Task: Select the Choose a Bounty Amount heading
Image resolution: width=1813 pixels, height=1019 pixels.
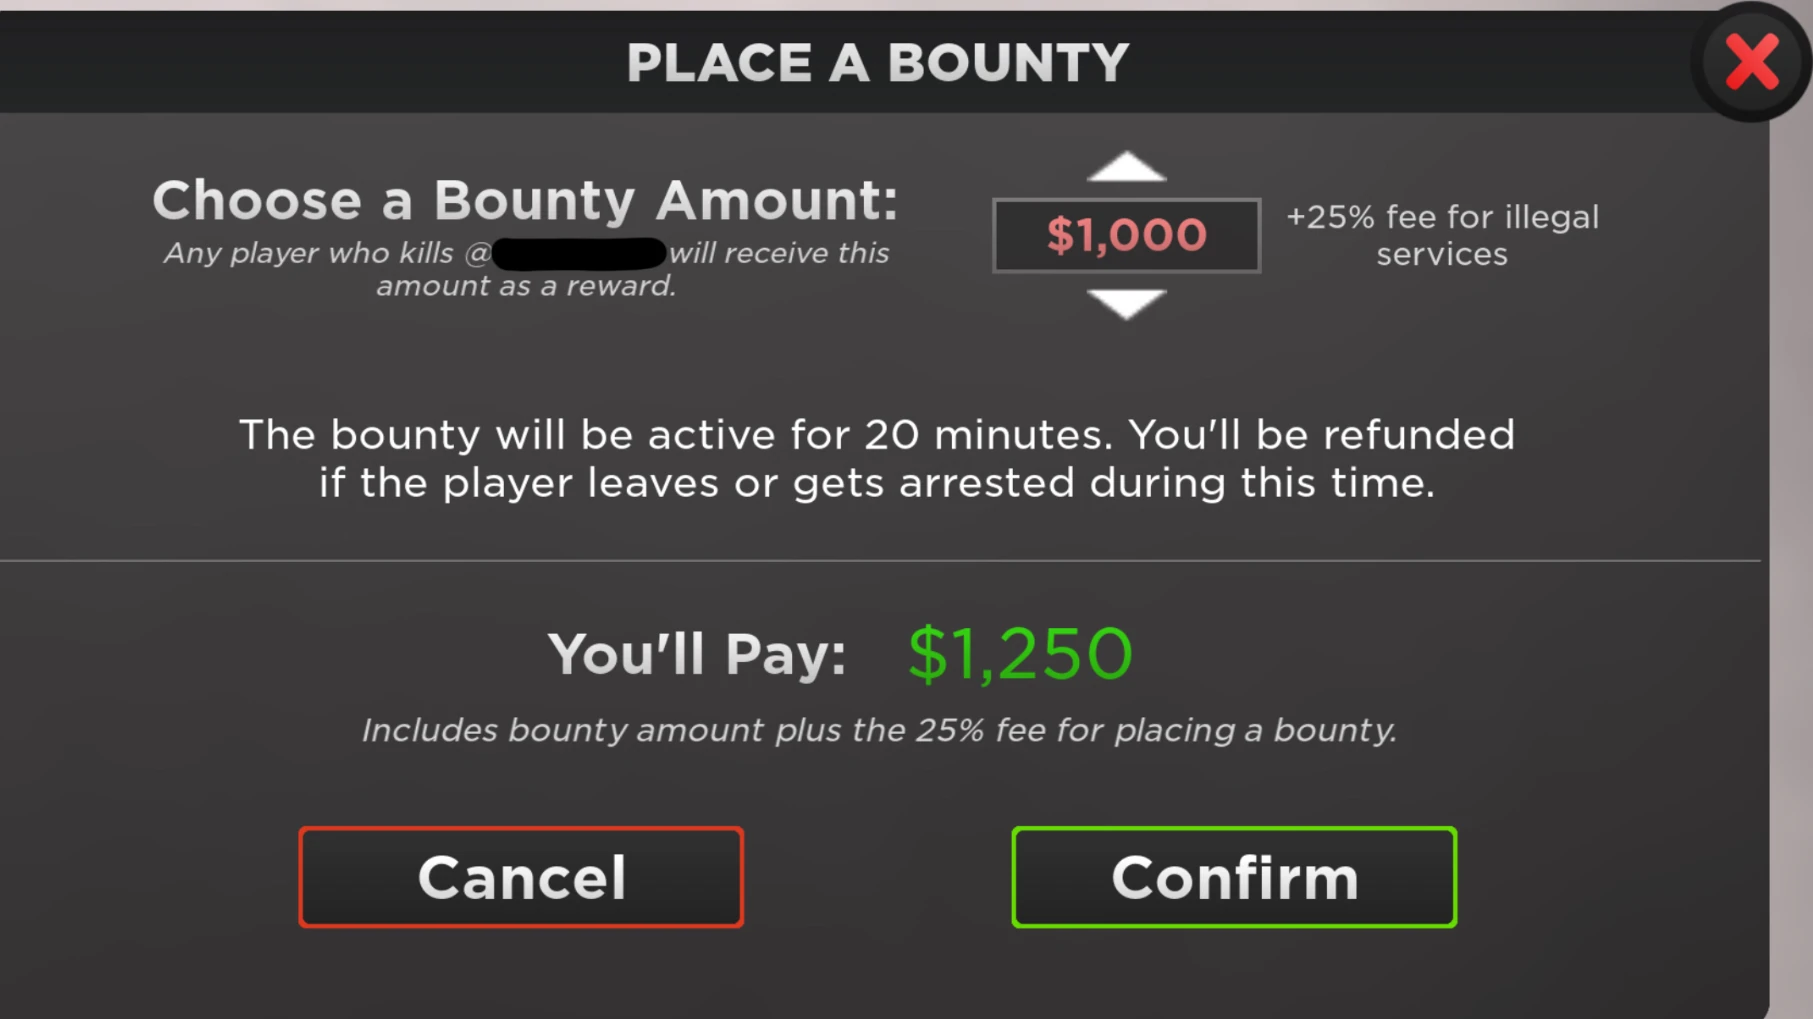Action: pyautogui.click(x=525, y=200)
